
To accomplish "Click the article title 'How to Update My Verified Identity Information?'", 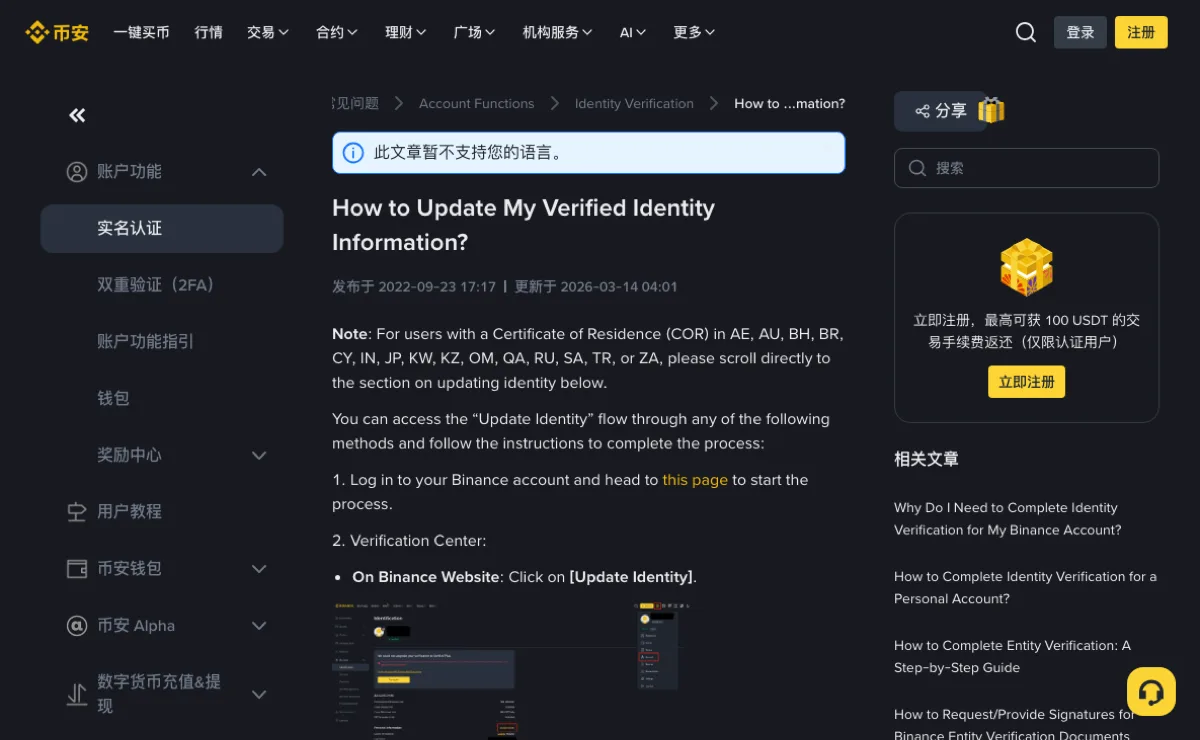I will 524,225.
